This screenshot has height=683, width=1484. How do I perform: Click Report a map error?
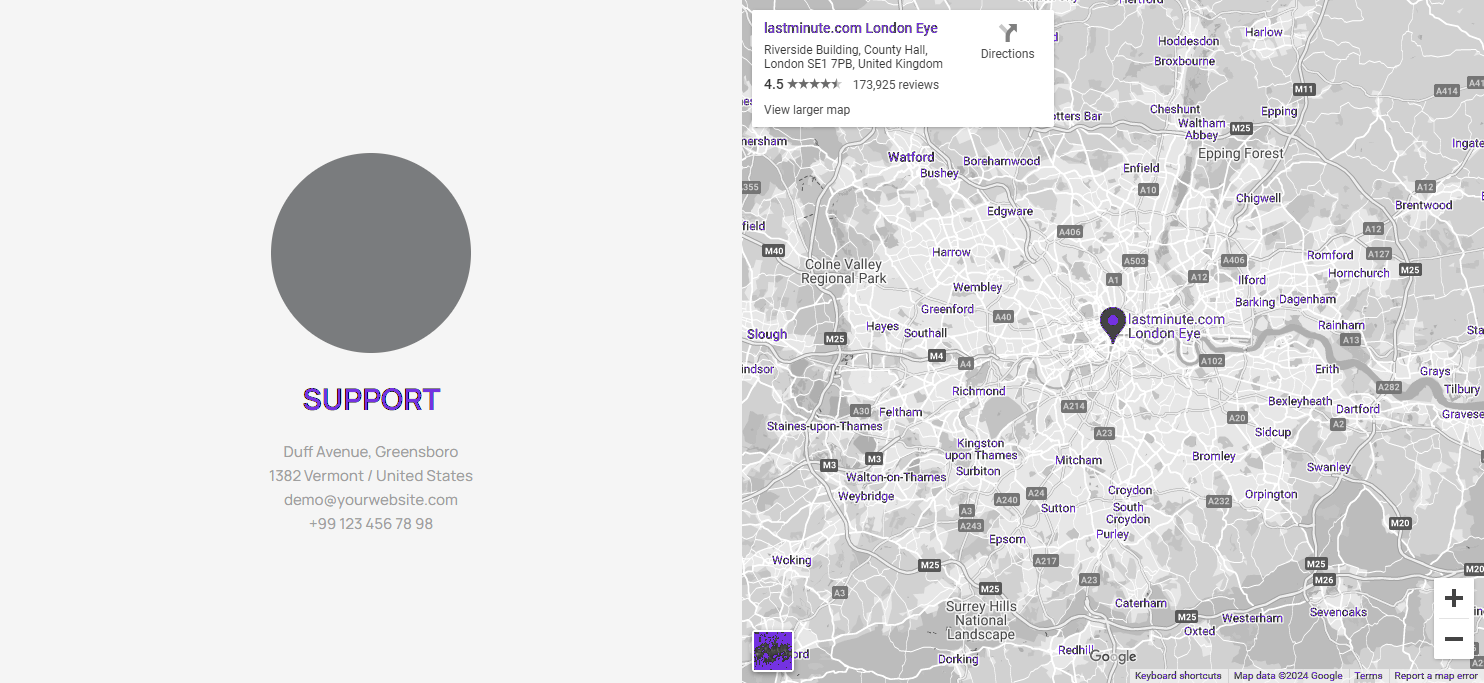click(1435, 676)
